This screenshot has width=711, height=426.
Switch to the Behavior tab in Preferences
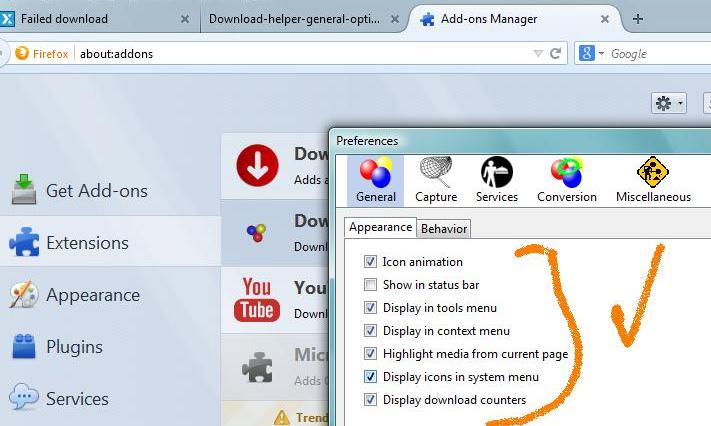pos(443,229)
